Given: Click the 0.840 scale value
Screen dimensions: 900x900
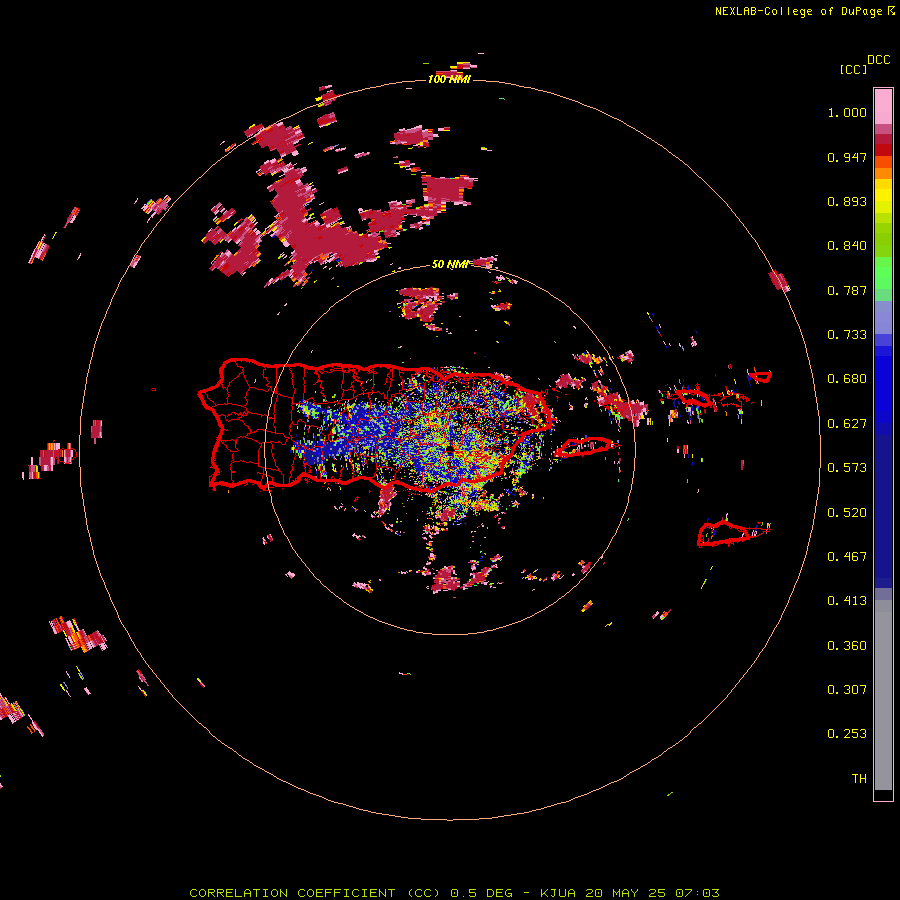Looking at the screenshot, I should [x=847, y=246].
